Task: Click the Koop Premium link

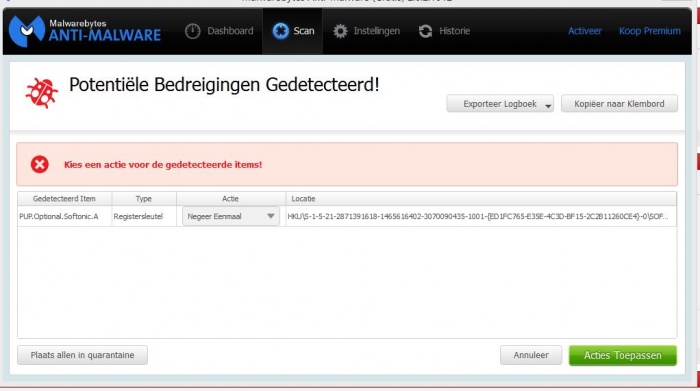Action: tap(650, 31)
